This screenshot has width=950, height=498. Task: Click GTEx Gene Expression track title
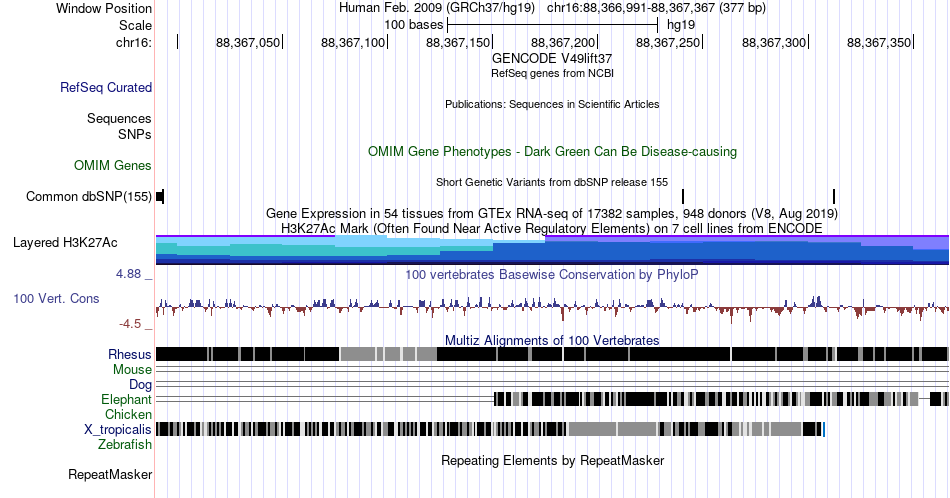552,213
